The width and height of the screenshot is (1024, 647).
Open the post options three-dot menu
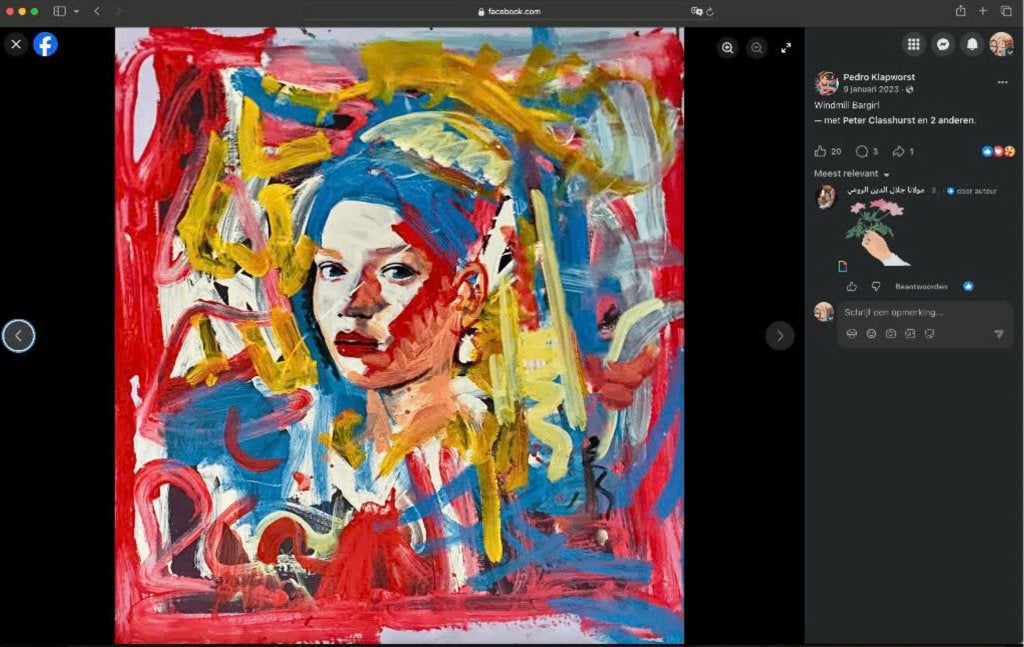tap(1002, 82)
